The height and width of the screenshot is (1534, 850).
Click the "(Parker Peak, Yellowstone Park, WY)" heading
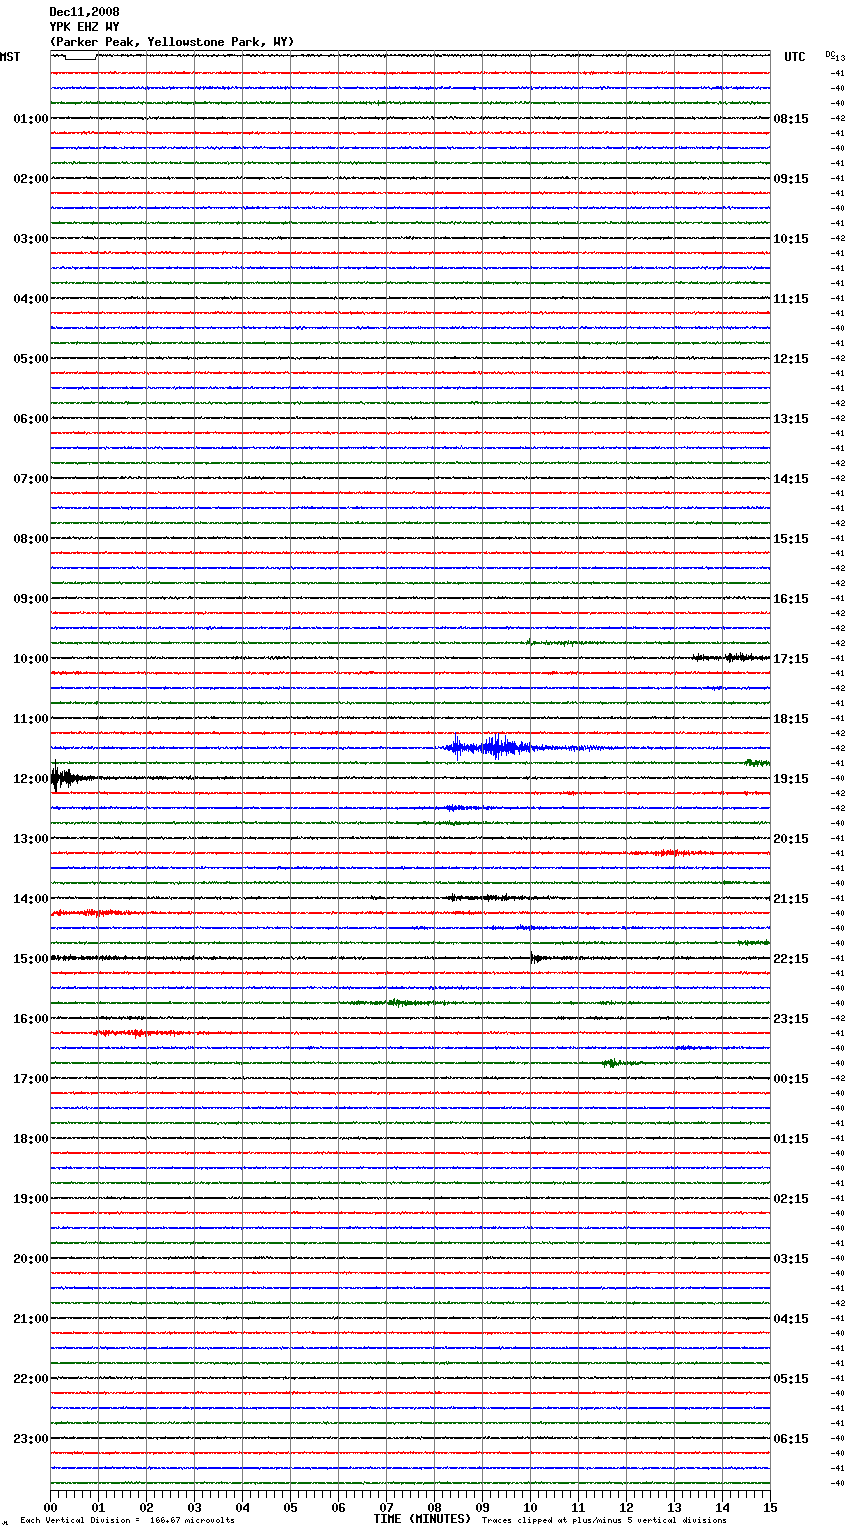click(x=171, y=42)
